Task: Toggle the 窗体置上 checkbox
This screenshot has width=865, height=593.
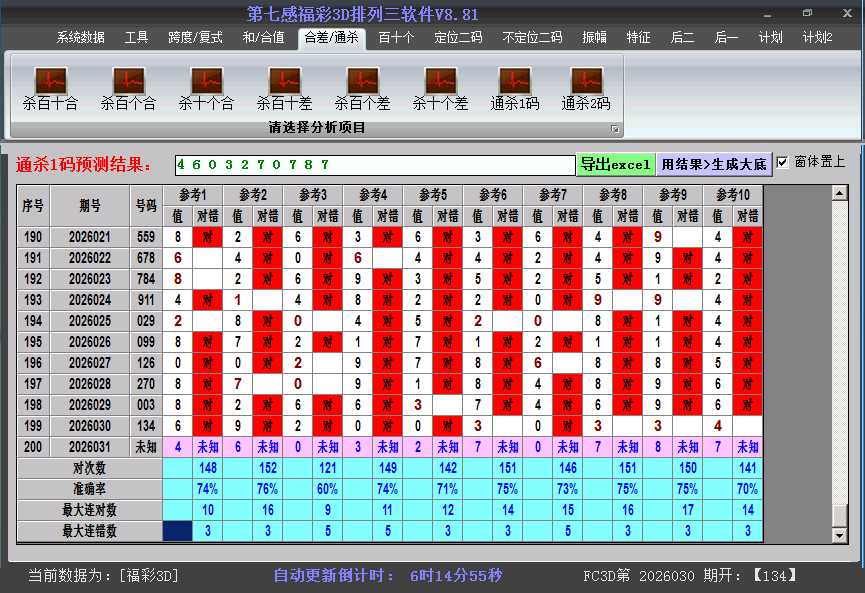Action: (783, 162)
